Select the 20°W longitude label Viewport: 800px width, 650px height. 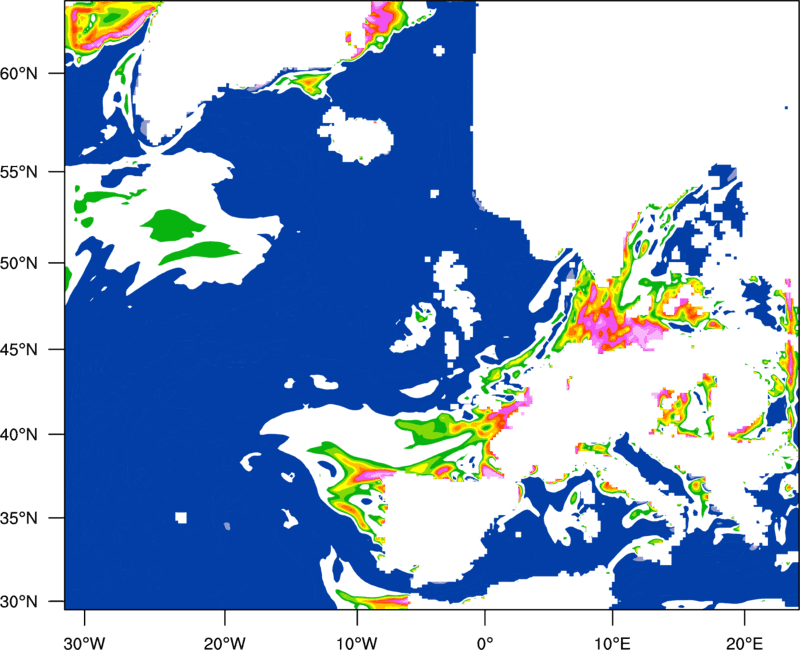point(224,643)
